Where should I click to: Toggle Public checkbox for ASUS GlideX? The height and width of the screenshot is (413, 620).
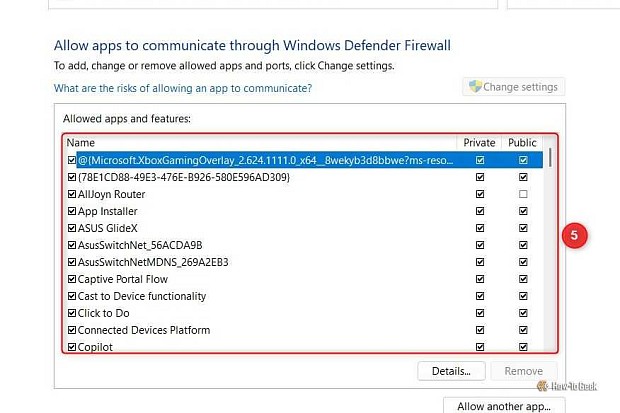tap(523, 228)
